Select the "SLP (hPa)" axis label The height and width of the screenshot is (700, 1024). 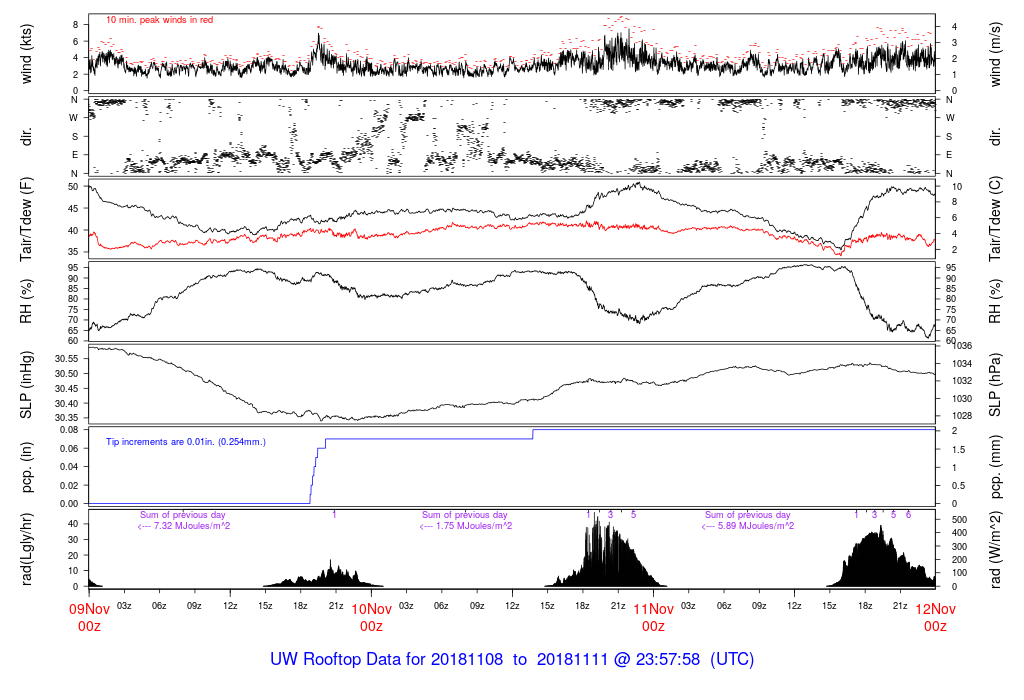pos(995,385)
